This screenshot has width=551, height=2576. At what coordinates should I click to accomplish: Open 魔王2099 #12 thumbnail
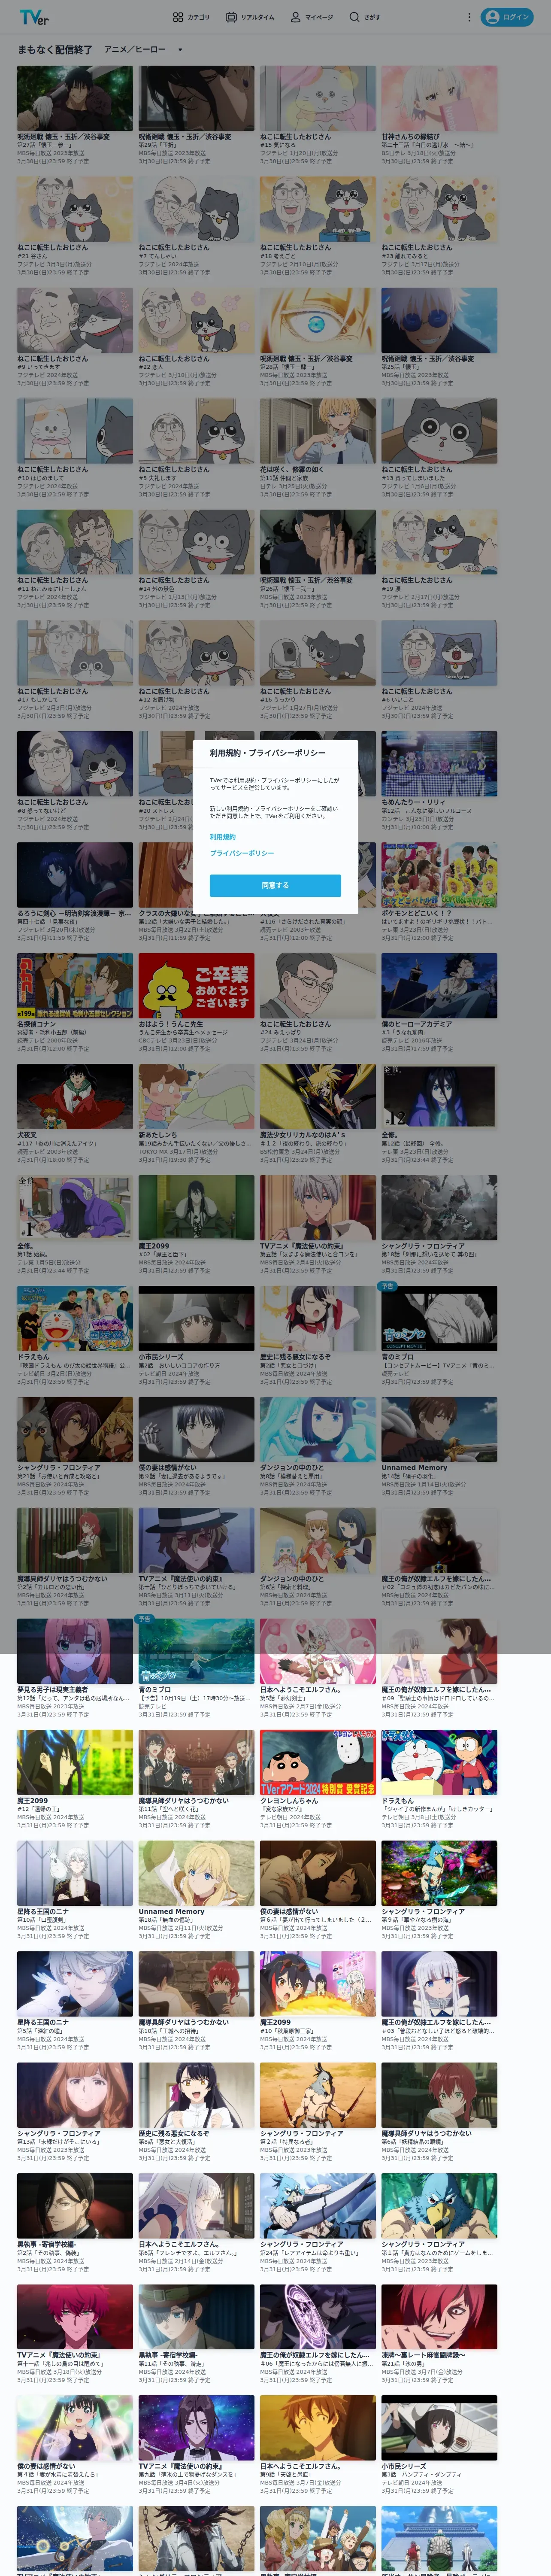pos(75,1763)
